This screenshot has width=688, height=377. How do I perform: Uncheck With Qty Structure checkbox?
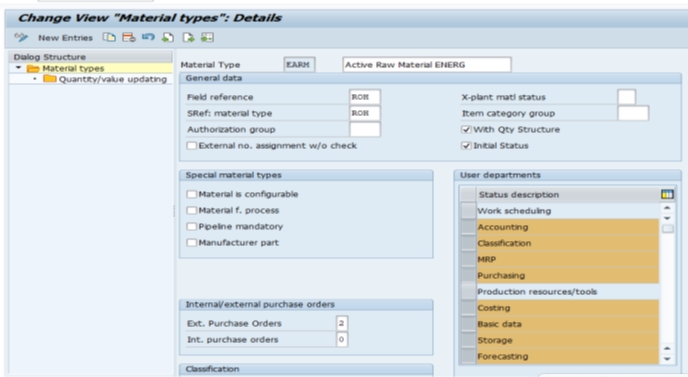point(466,129)
